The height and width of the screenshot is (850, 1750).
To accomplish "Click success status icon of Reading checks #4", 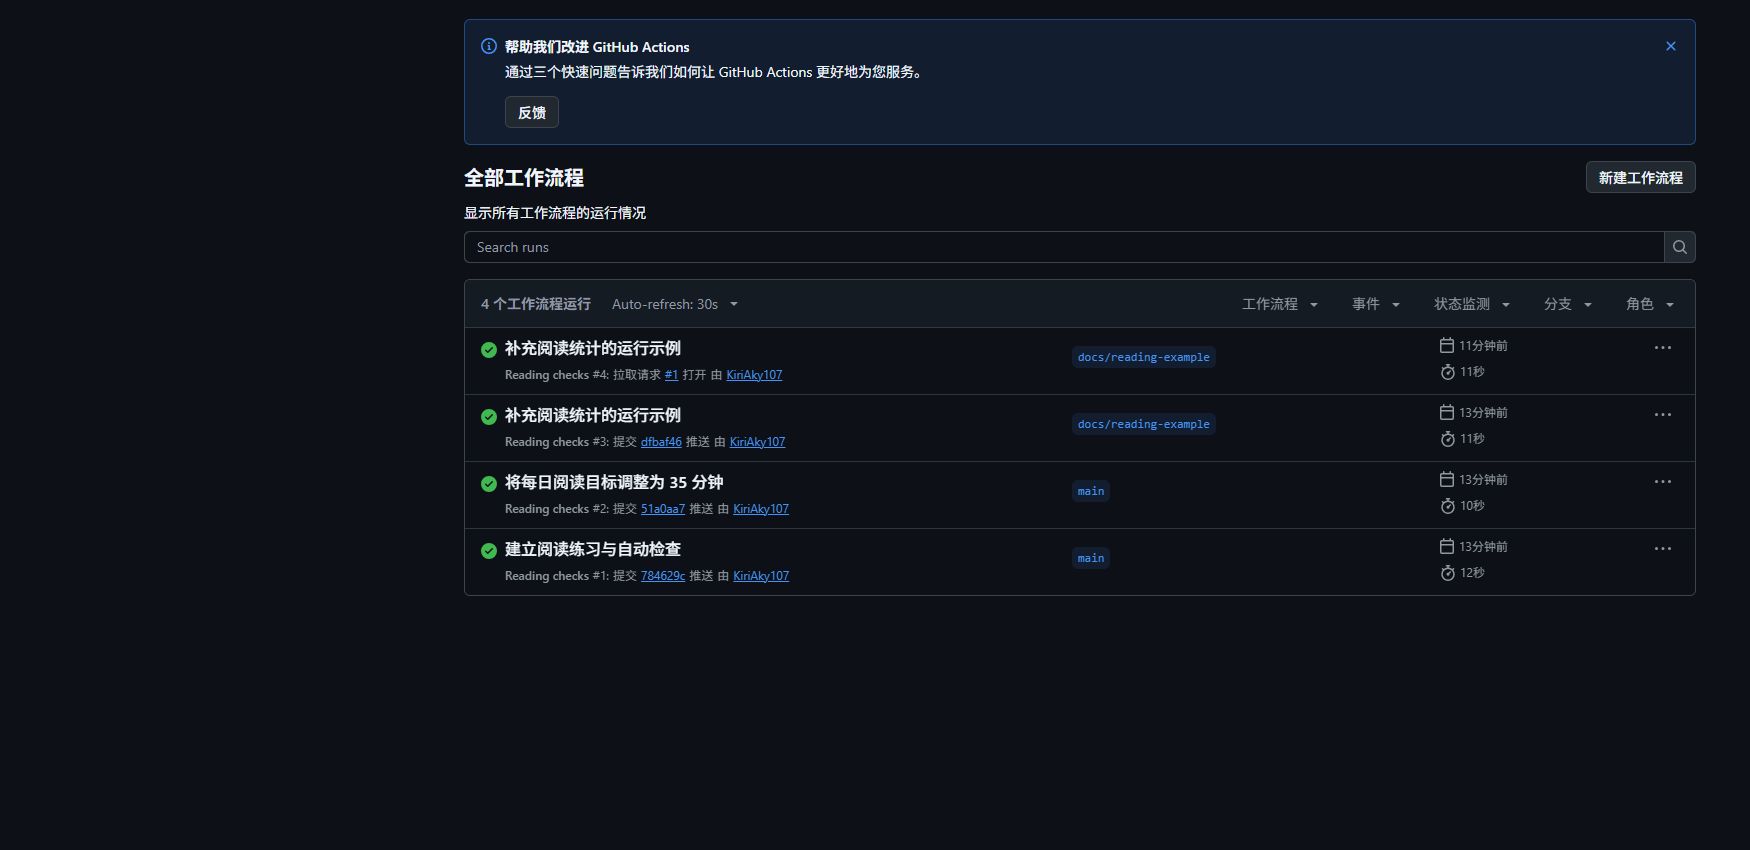I will (489, 350).
